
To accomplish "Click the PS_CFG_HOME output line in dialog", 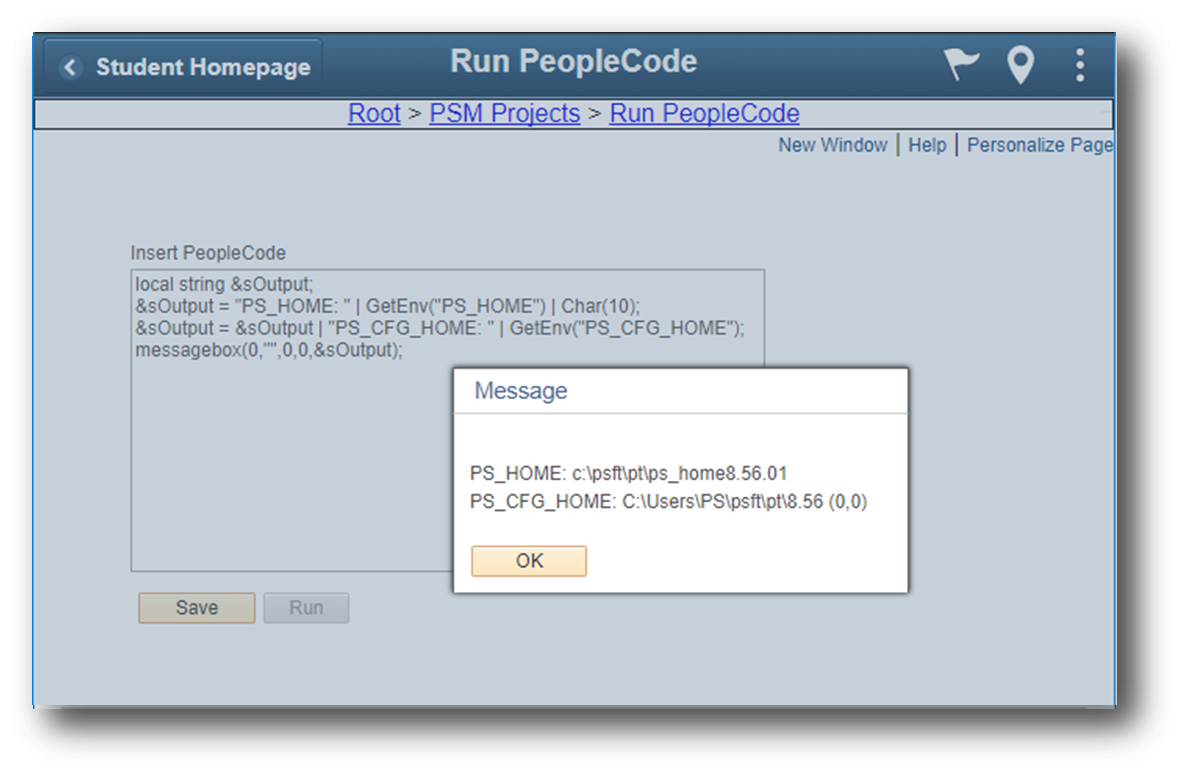I will (x=667, y=502).
